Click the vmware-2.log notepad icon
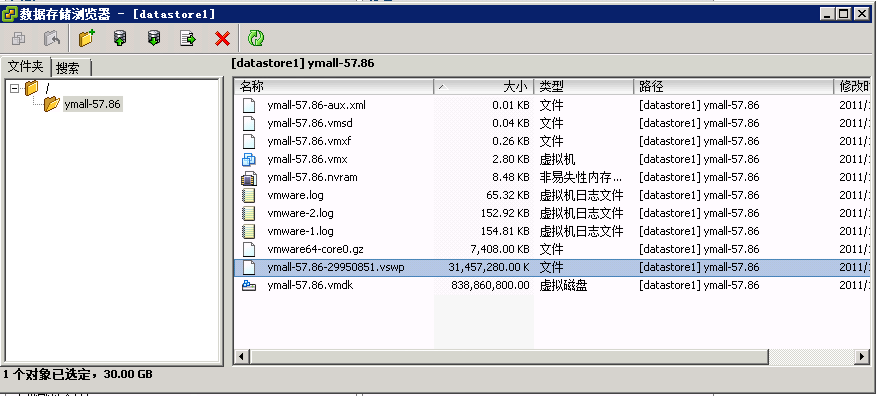 click(249, 214)
